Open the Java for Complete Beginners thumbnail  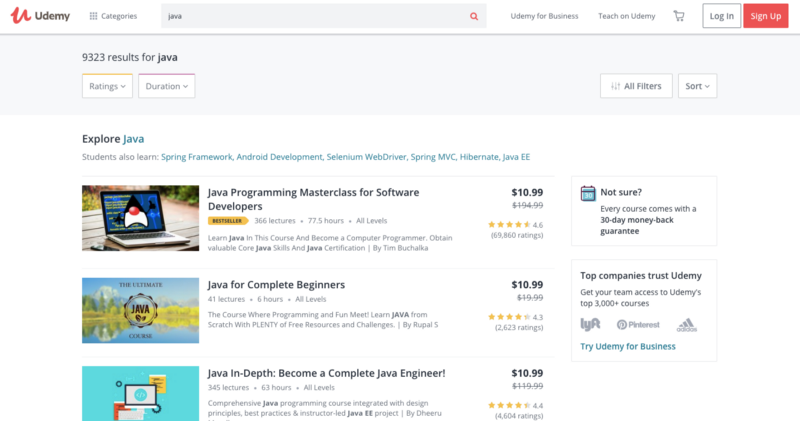coord(140,310)
